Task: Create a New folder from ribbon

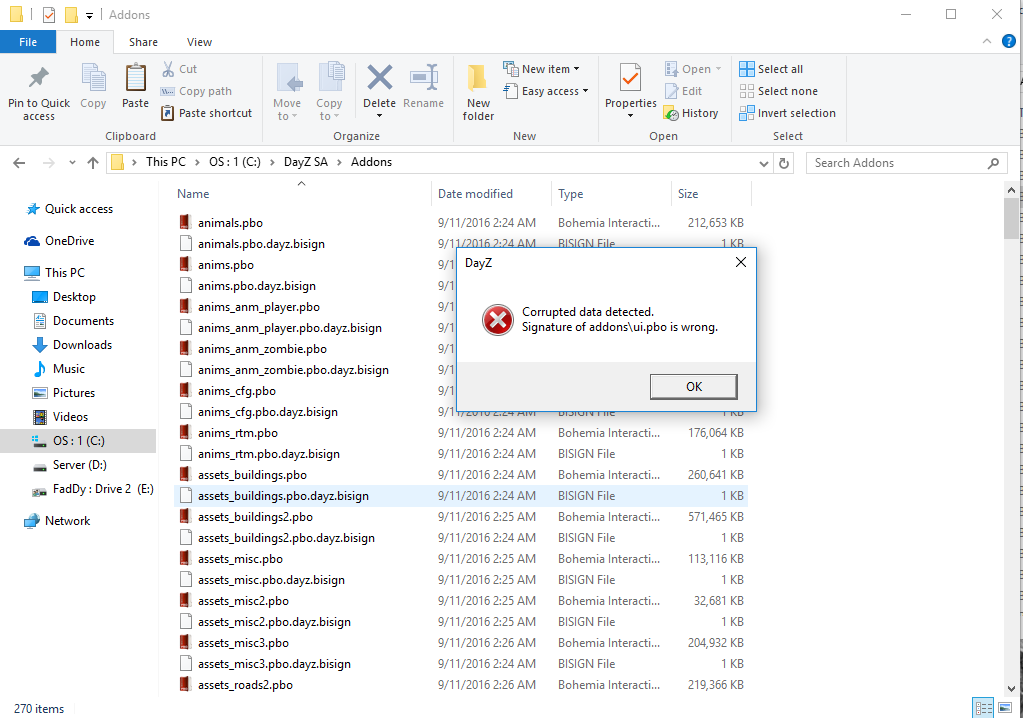Action: click(x=478, y=92)
